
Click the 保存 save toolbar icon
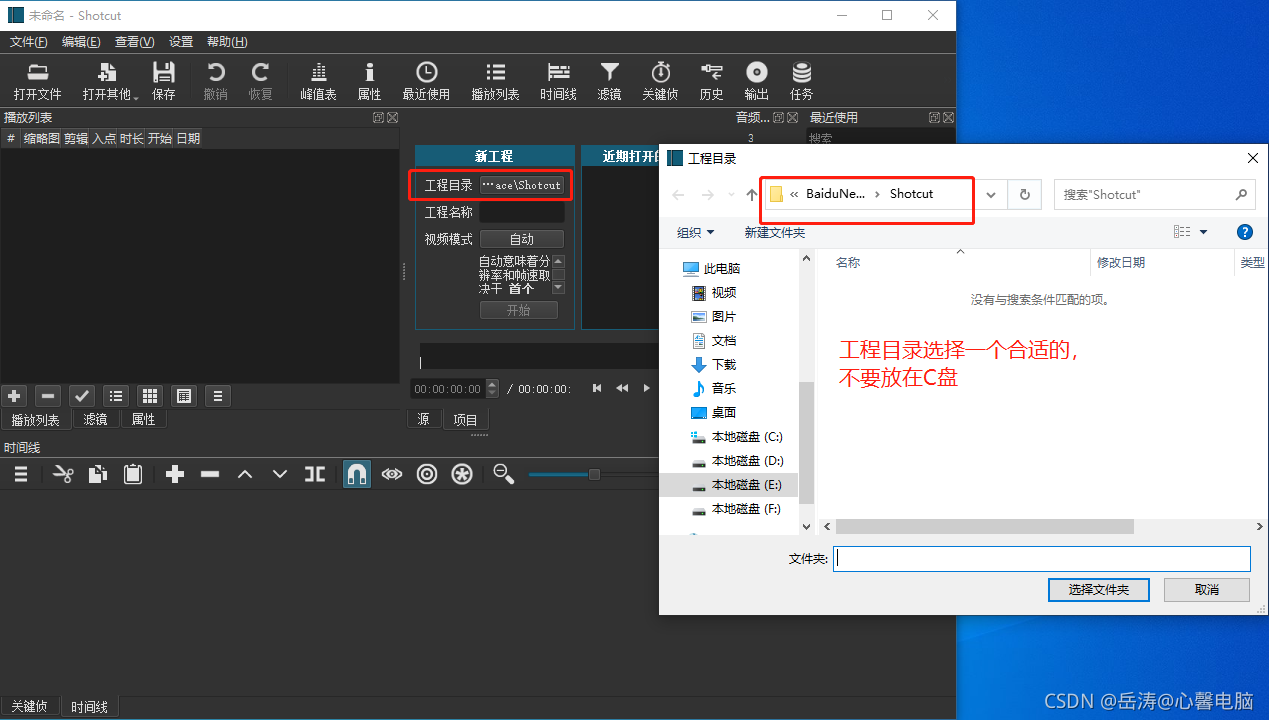coord(164,81)
